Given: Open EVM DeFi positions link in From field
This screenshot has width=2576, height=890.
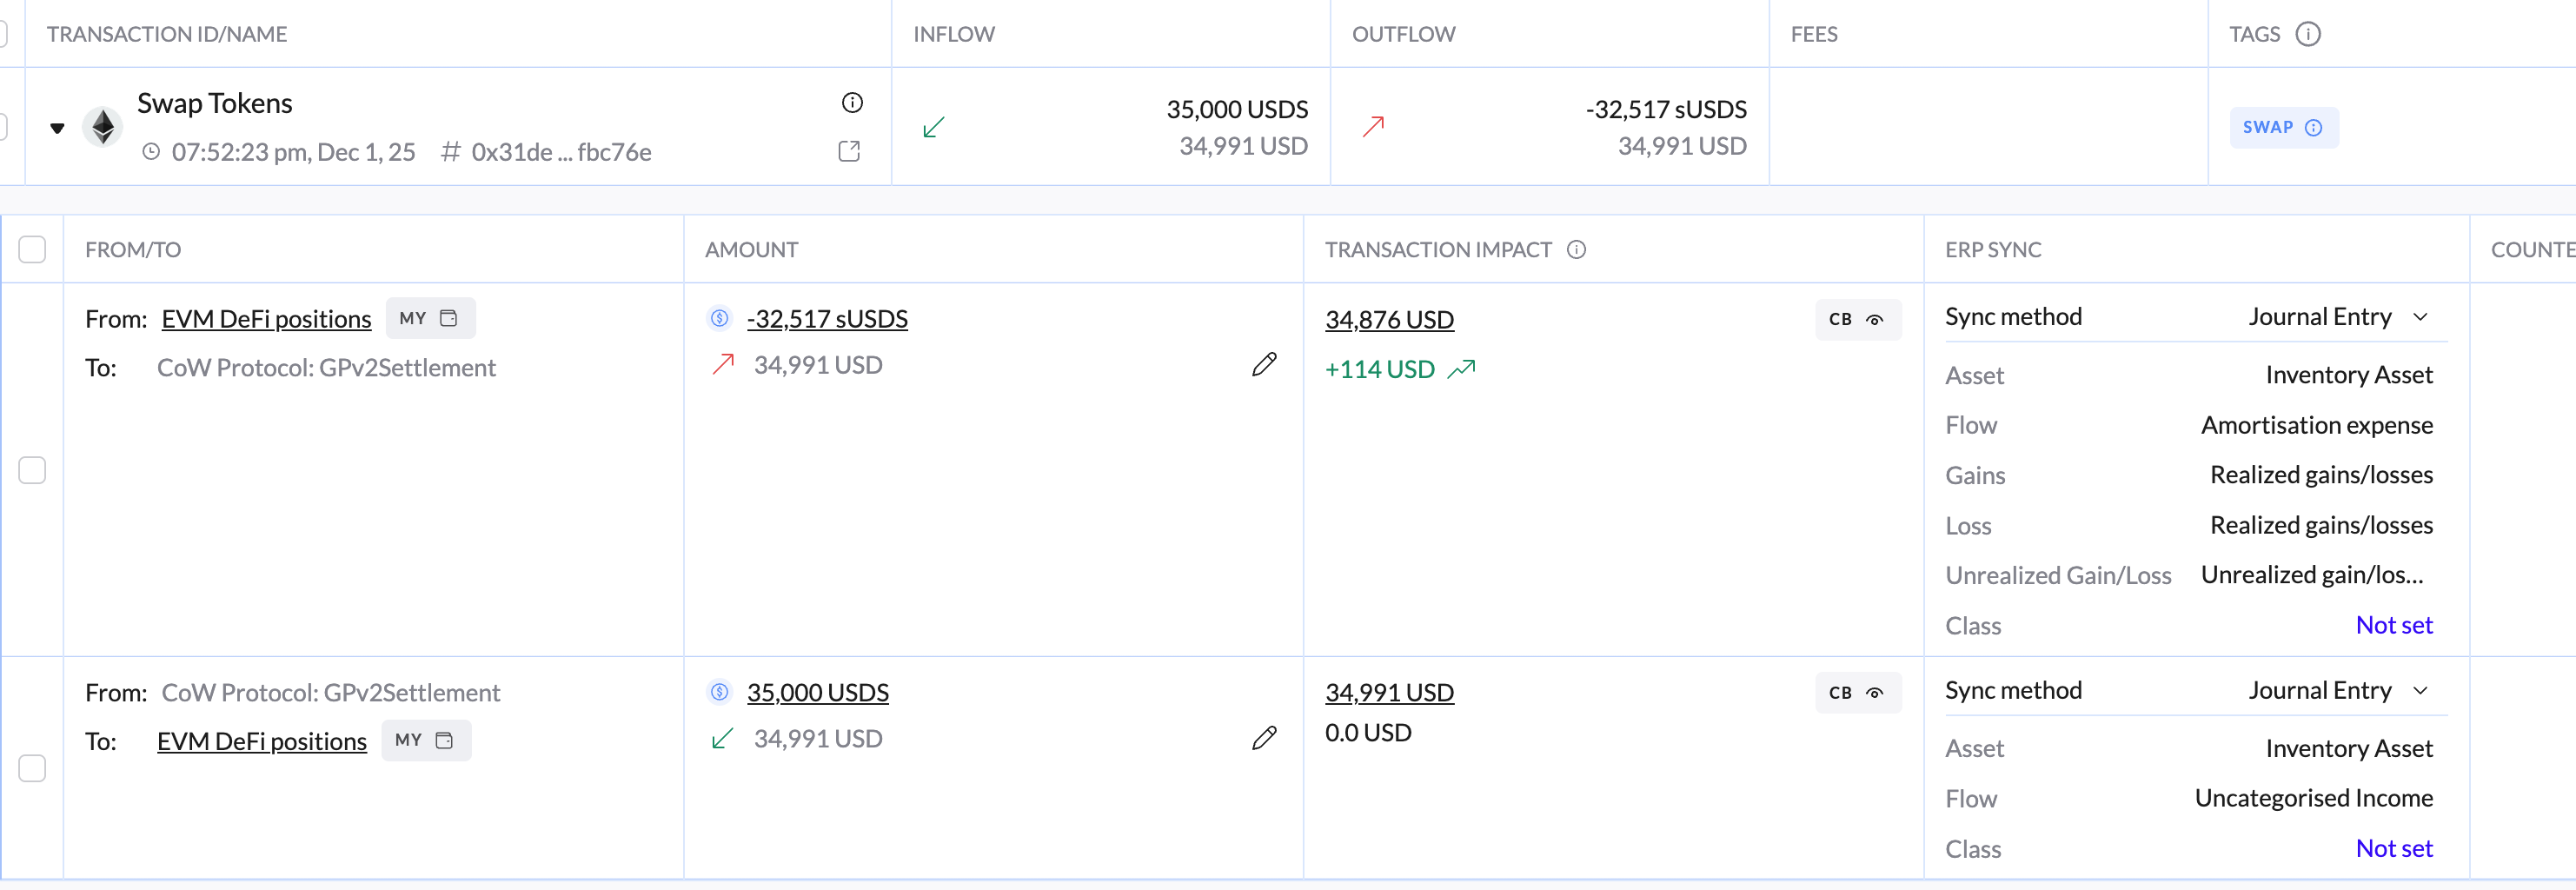Looking at the screenshot, I should coord(266,319).
